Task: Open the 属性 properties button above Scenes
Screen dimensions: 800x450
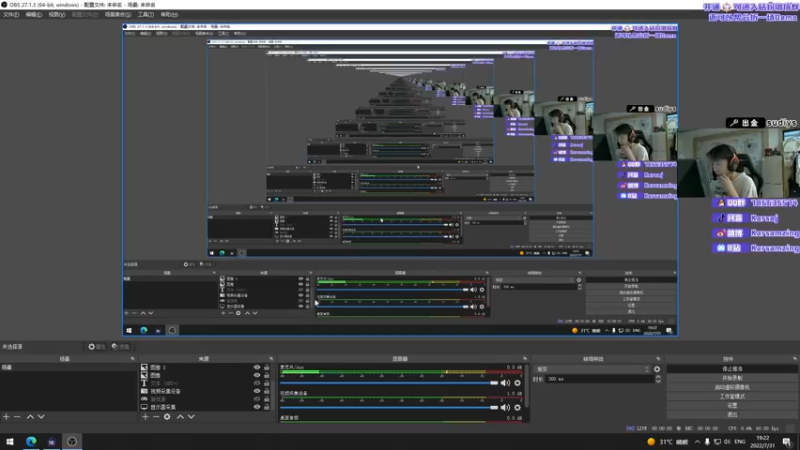Action: tap(97, 346)
